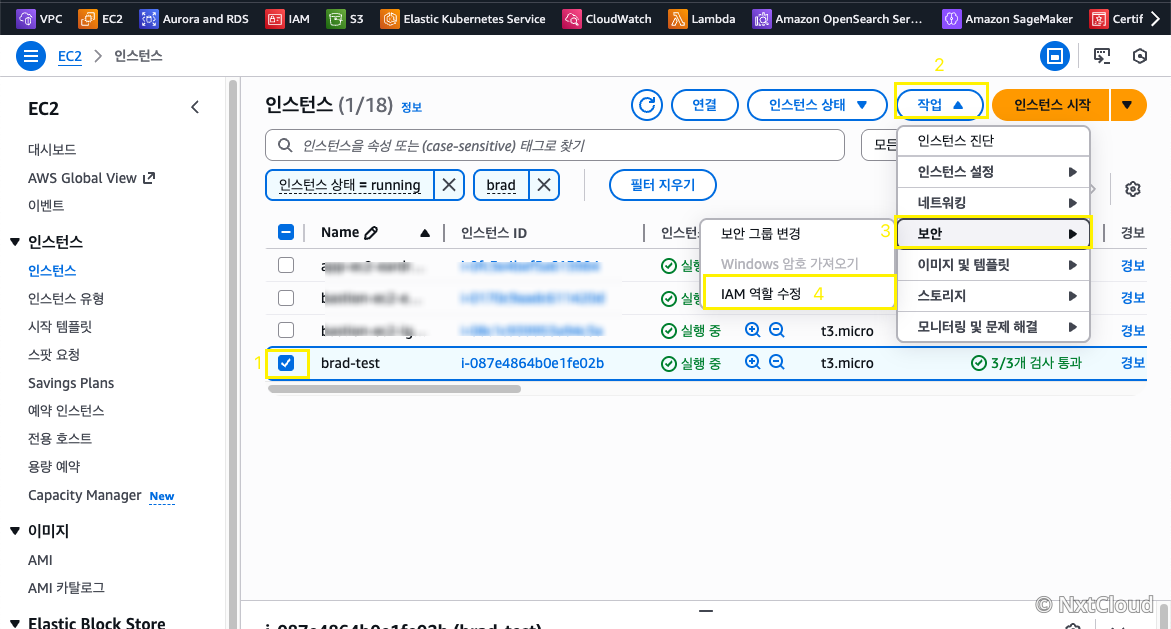Screen dimensions: 1171x629
Task: Open the CloudWatch shortcut icon
Action: pos(571,19)
